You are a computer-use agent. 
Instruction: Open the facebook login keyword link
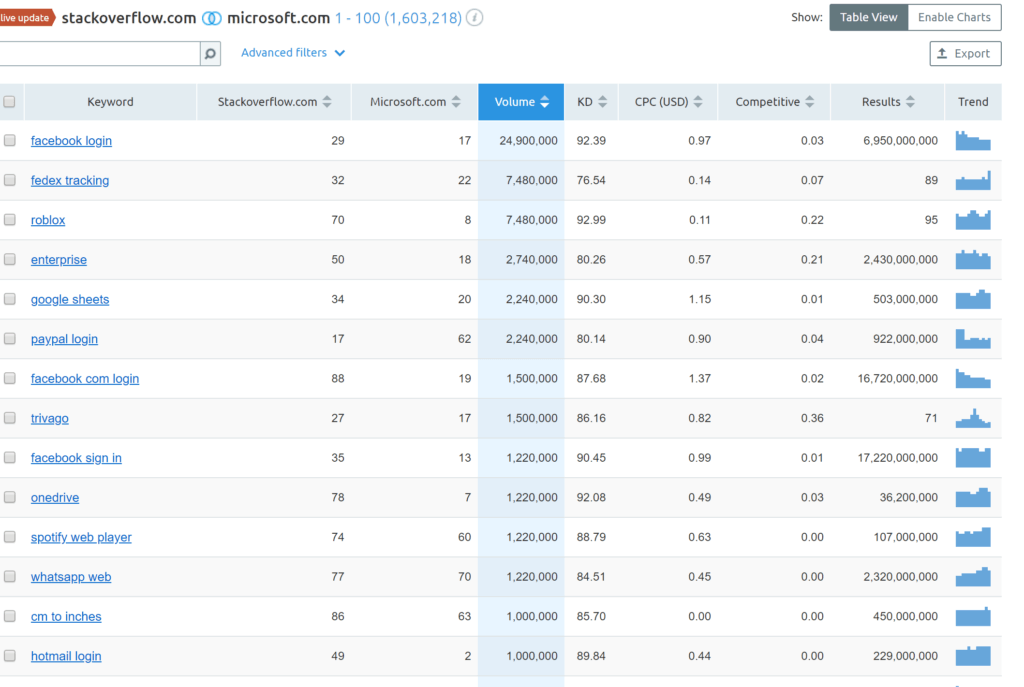71,140
